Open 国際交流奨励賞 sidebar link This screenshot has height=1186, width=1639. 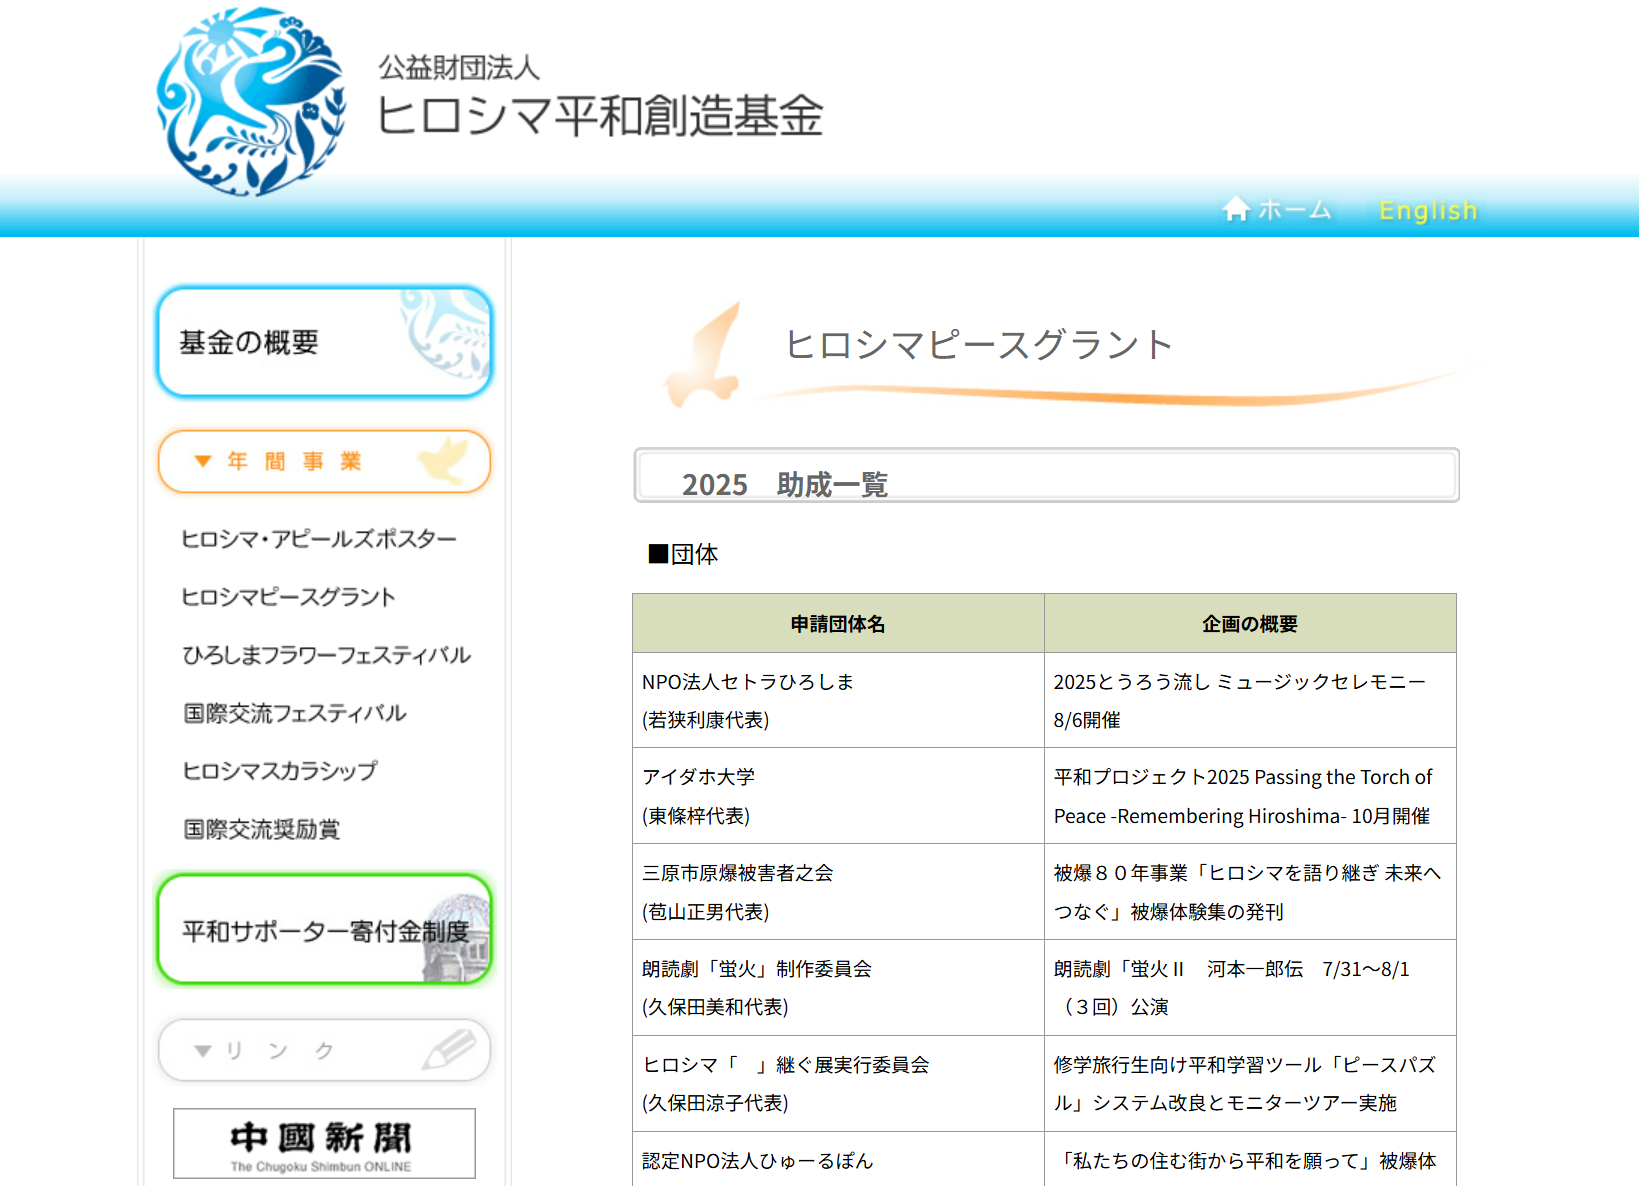(262, 829)
